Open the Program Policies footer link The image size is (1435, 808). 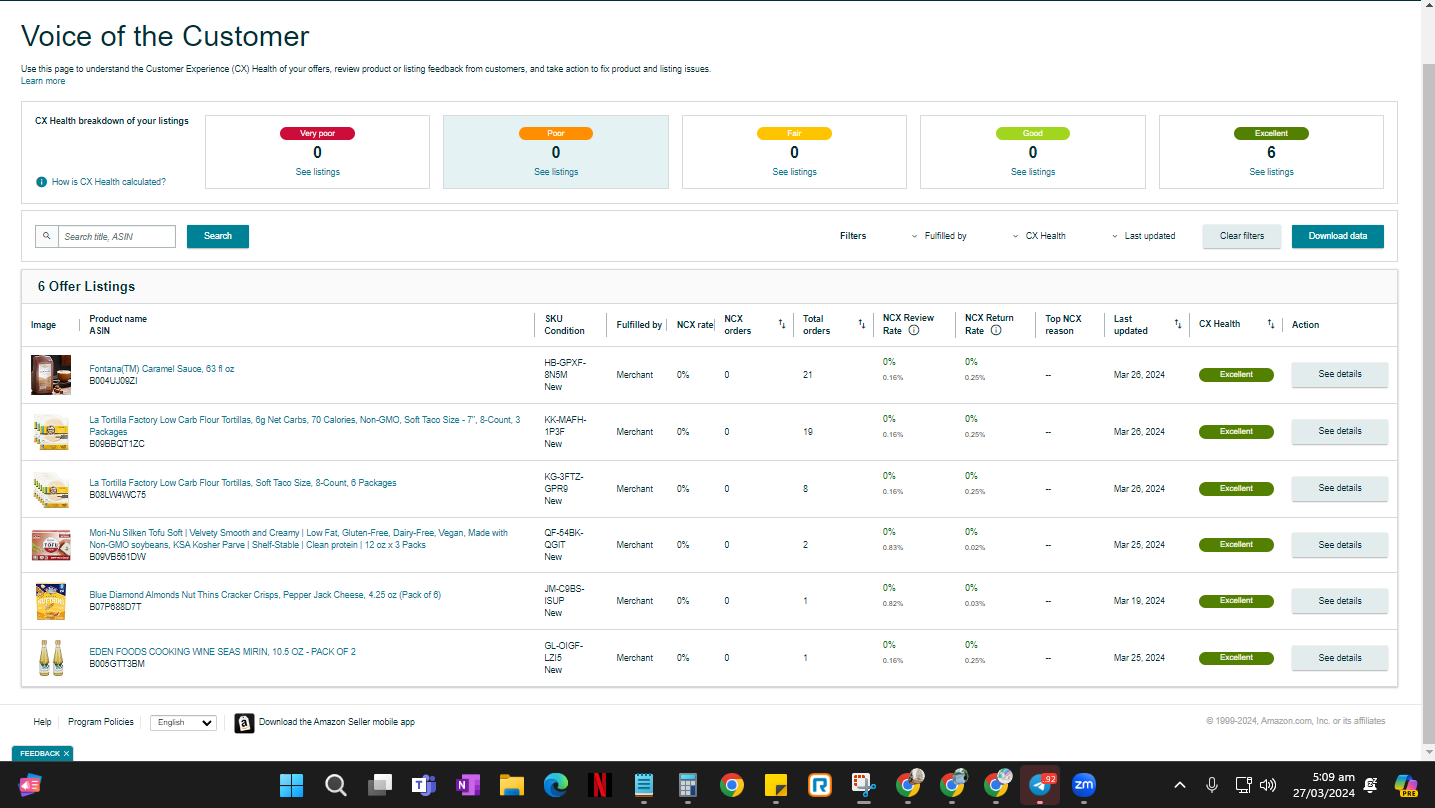point(101,722)
